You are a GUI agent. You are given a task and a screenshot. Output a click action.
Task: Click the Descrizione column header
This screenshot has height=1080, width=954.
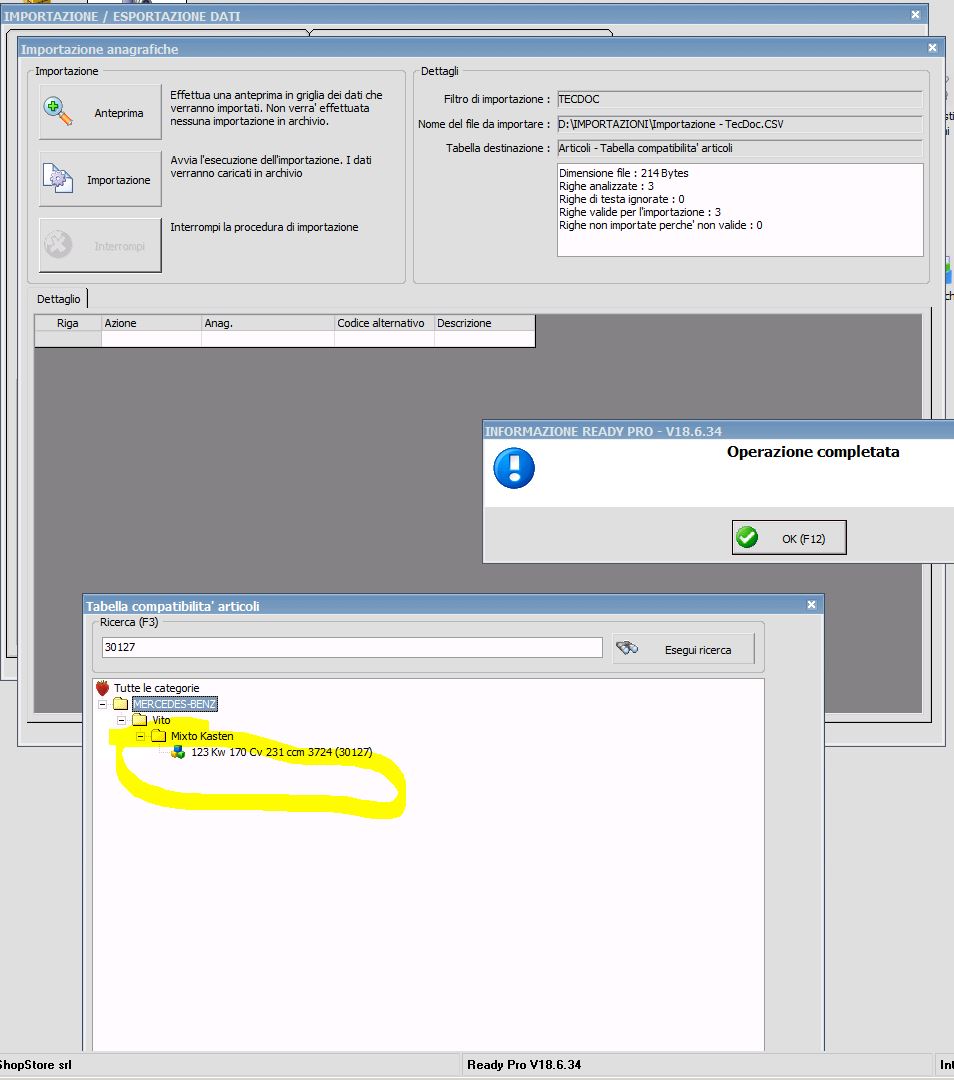point(484,323)
